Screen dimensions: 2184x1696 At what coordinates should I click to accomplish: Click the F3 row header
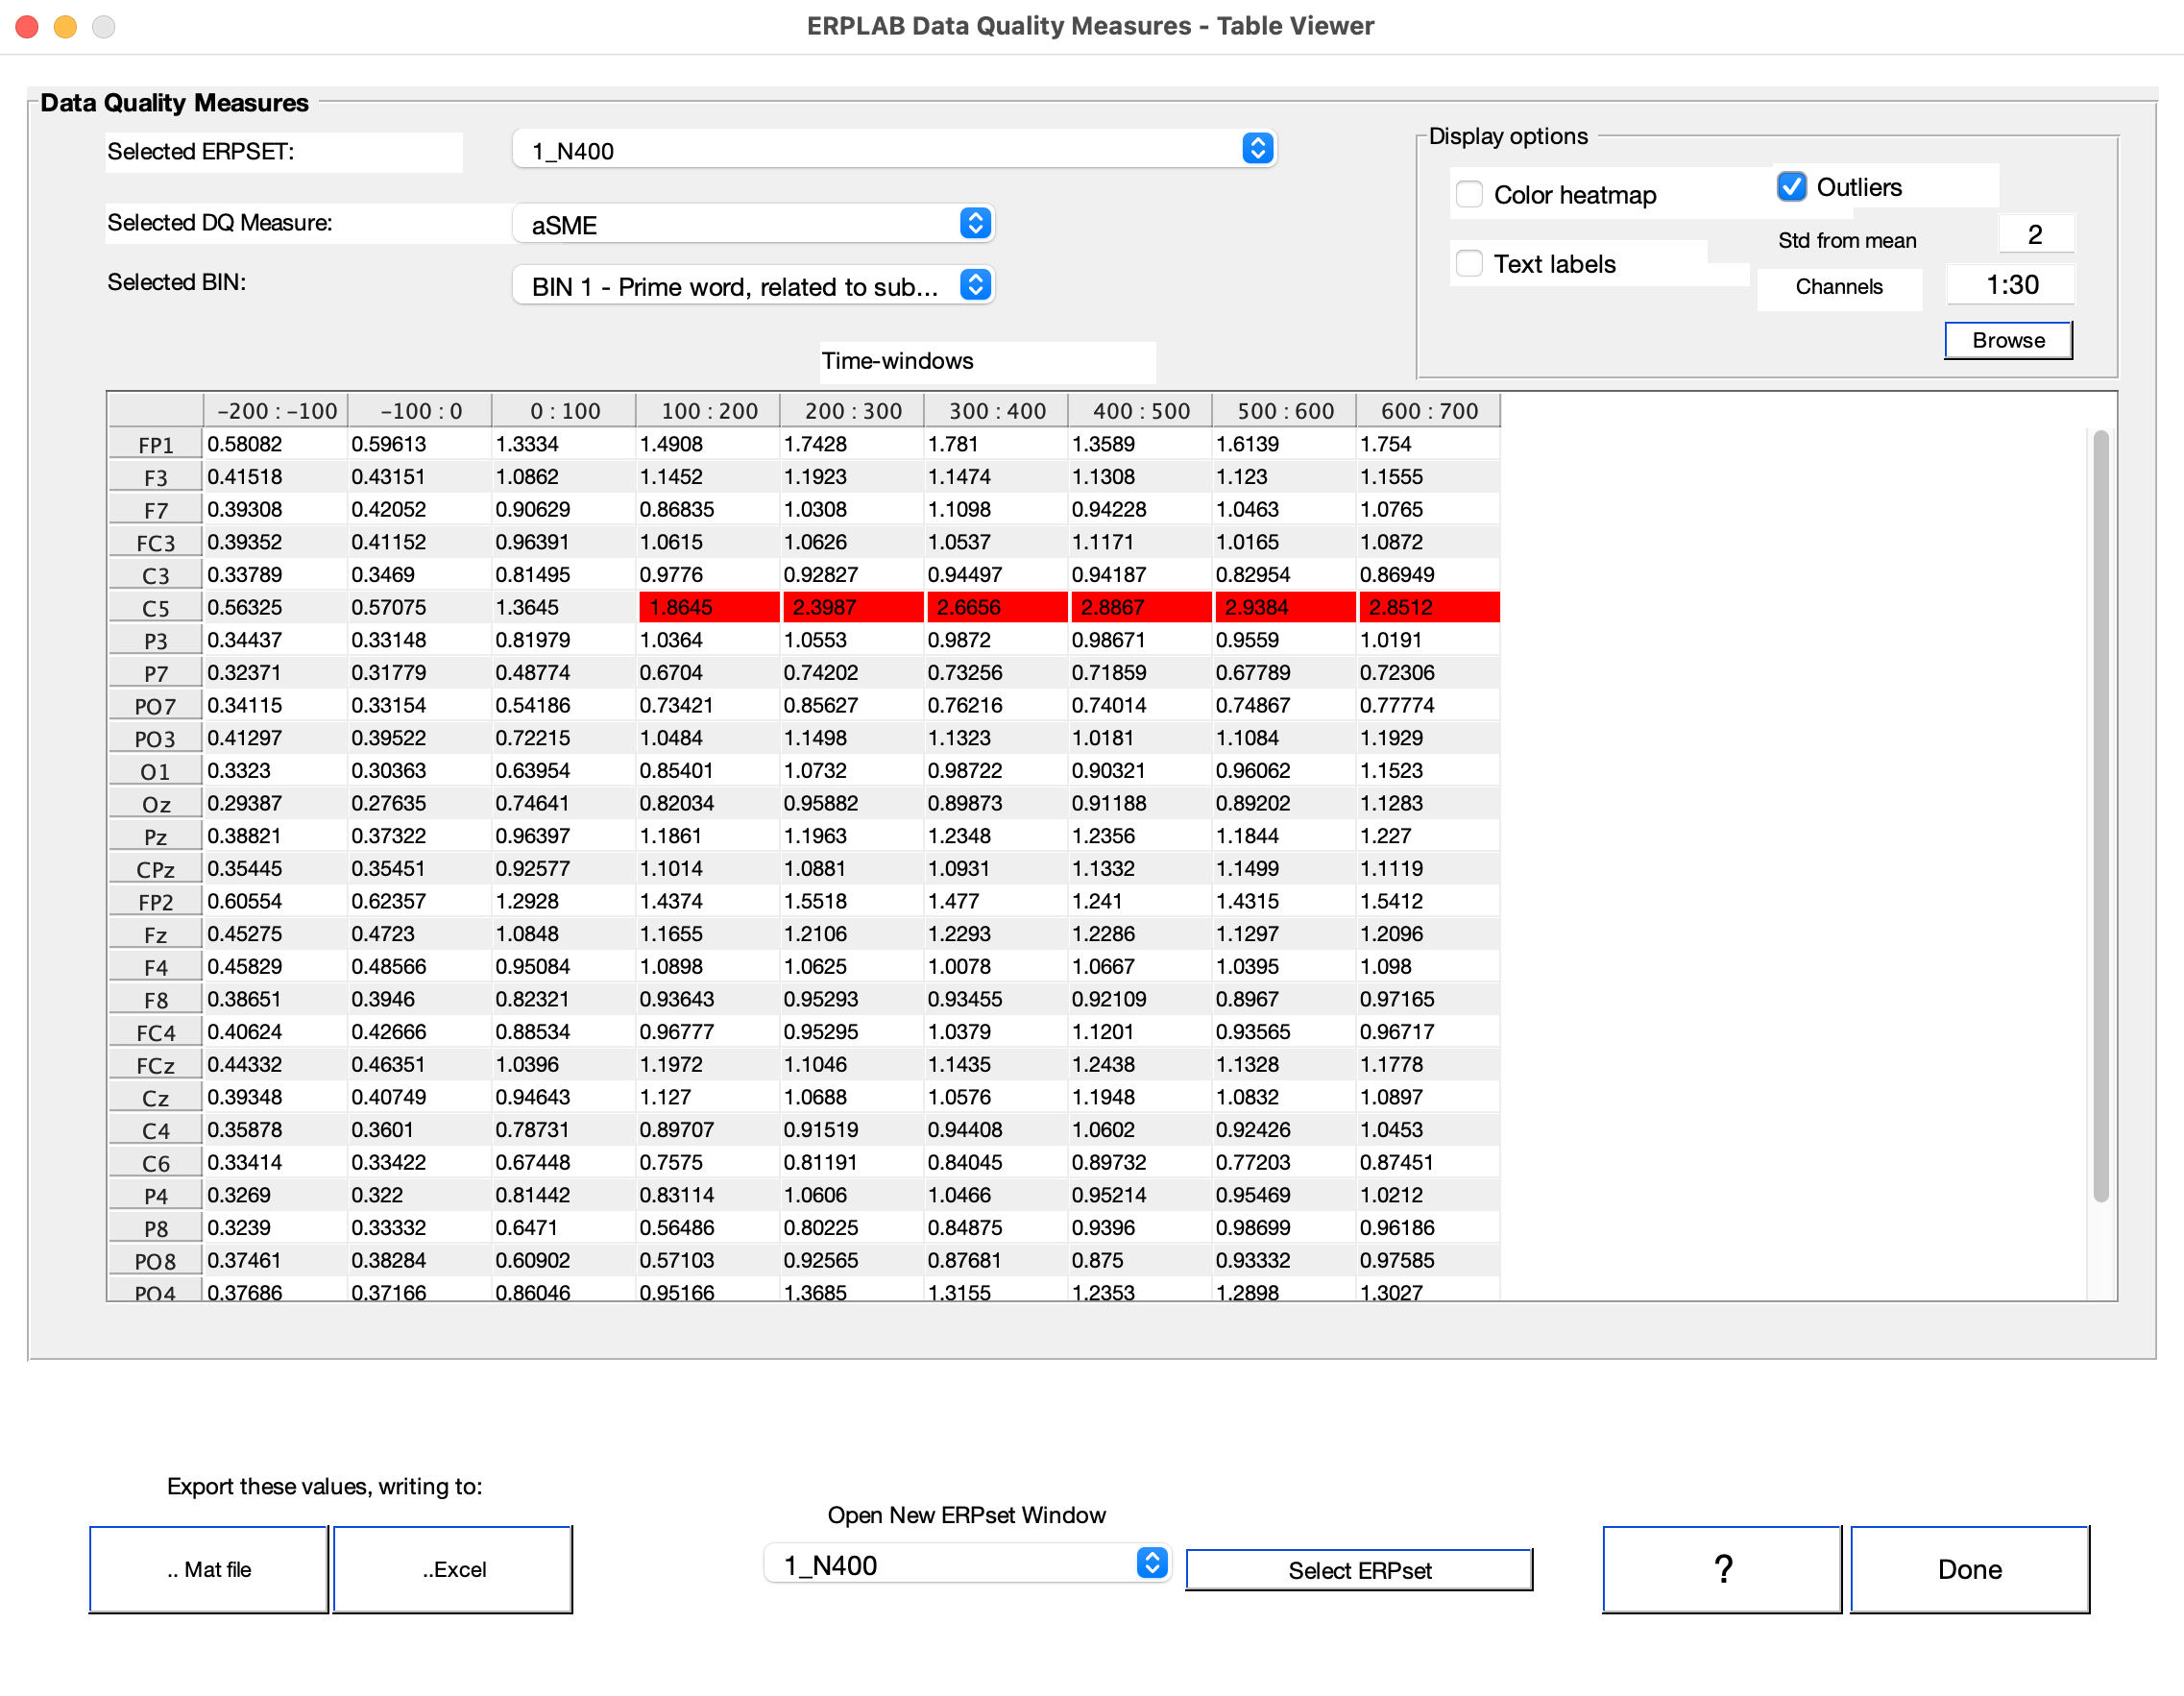tap(156, 477)
